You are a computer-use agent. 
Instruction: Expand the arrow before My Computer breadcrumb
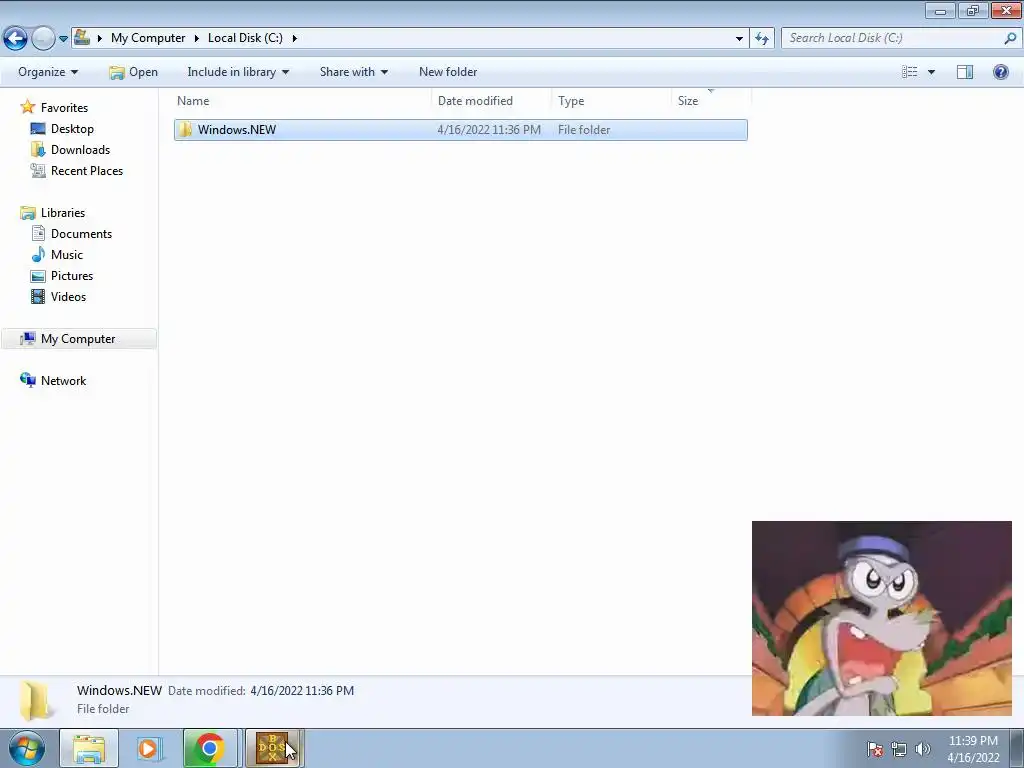pyautogui.click(x=100, y=38)
